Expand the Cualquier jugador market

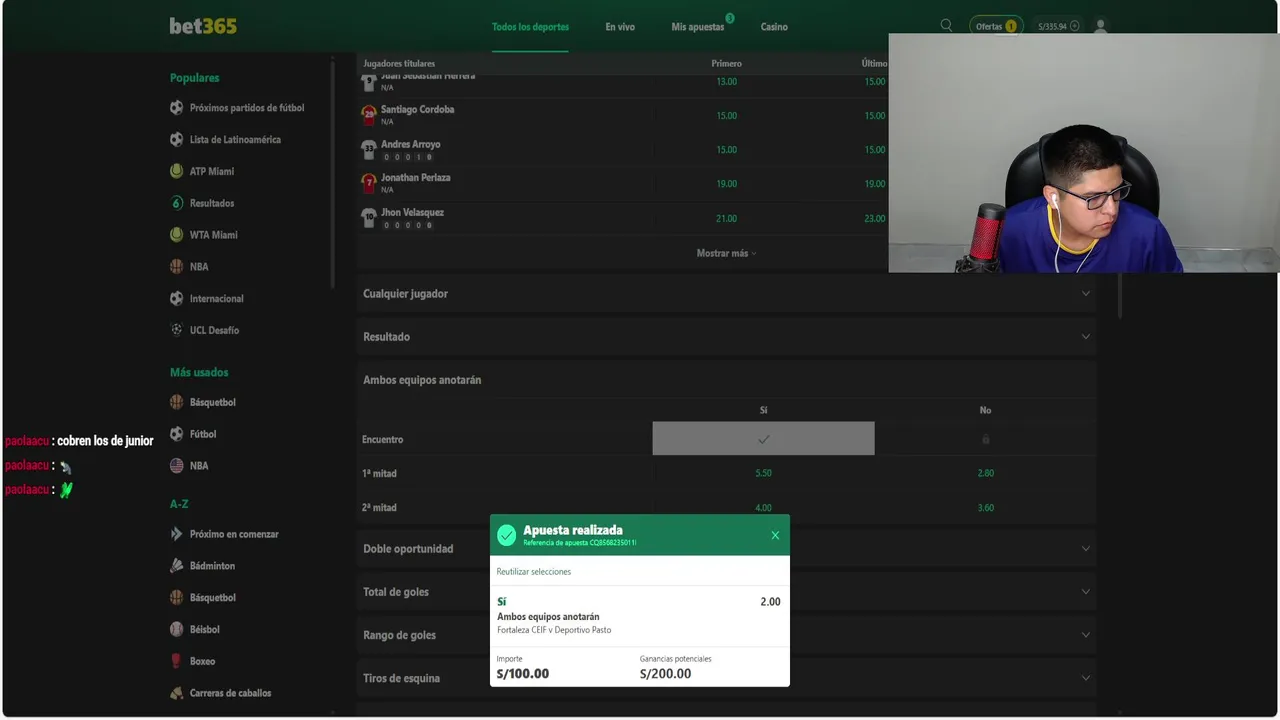(x=726, y=294)
